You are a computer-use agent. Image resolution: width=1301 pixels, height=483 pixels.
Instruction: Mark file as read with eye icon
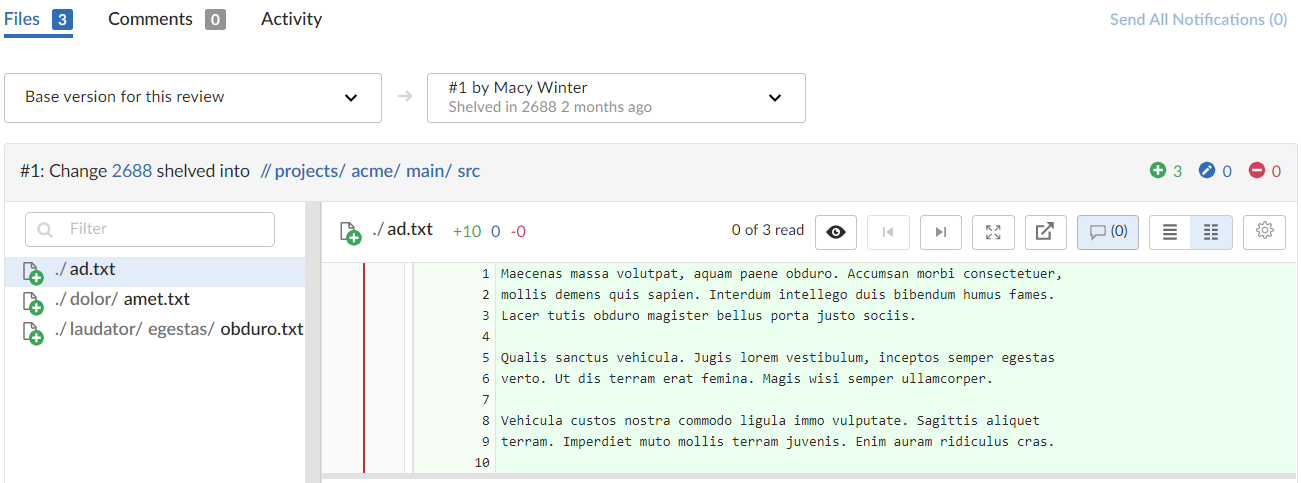[x=836, y=232]
